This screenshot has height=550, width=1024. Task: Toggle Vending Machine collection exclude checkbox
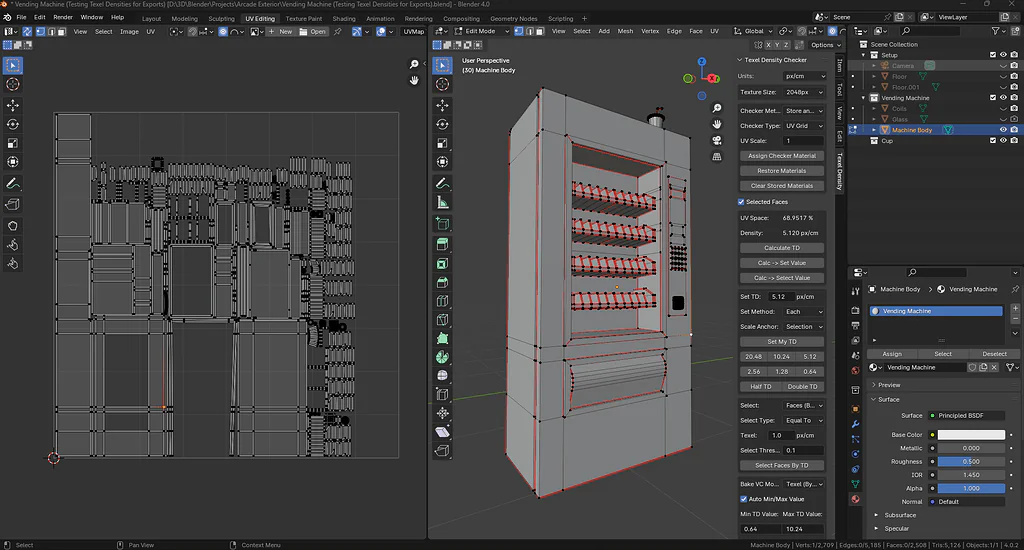(x=993, y=98)
